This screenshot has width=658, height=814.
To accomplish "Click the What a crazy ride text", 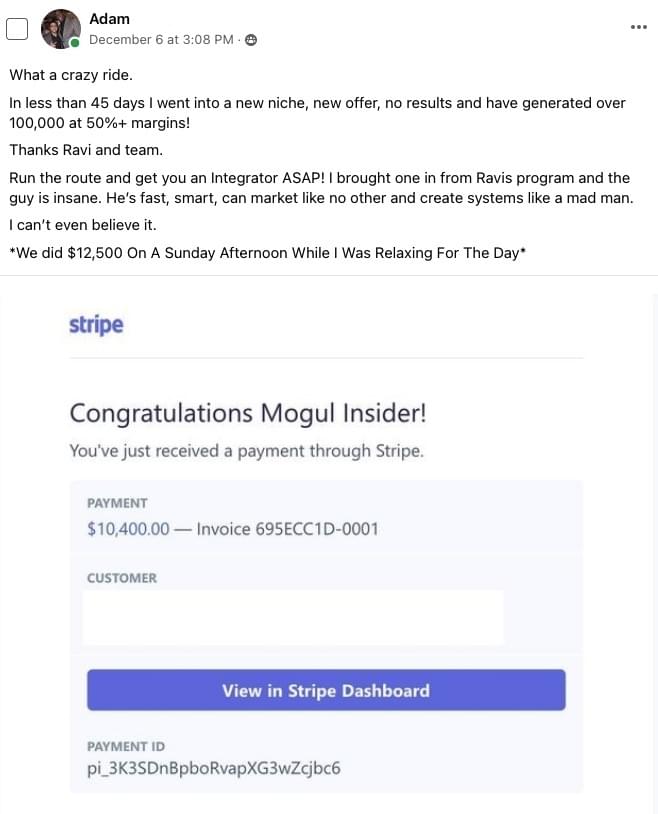I will pos(71,75).
